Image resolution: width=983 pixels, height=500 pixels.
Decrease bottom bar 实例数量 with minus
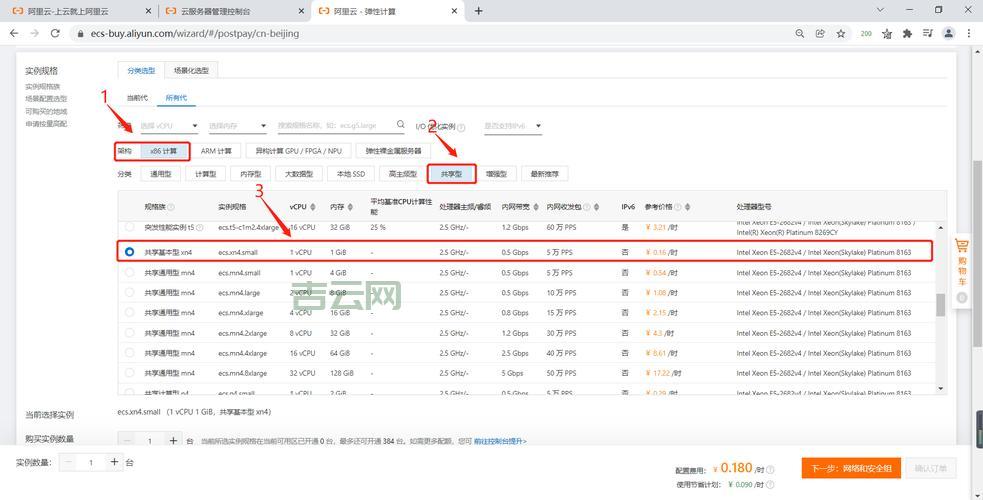[x=68, y=462]
